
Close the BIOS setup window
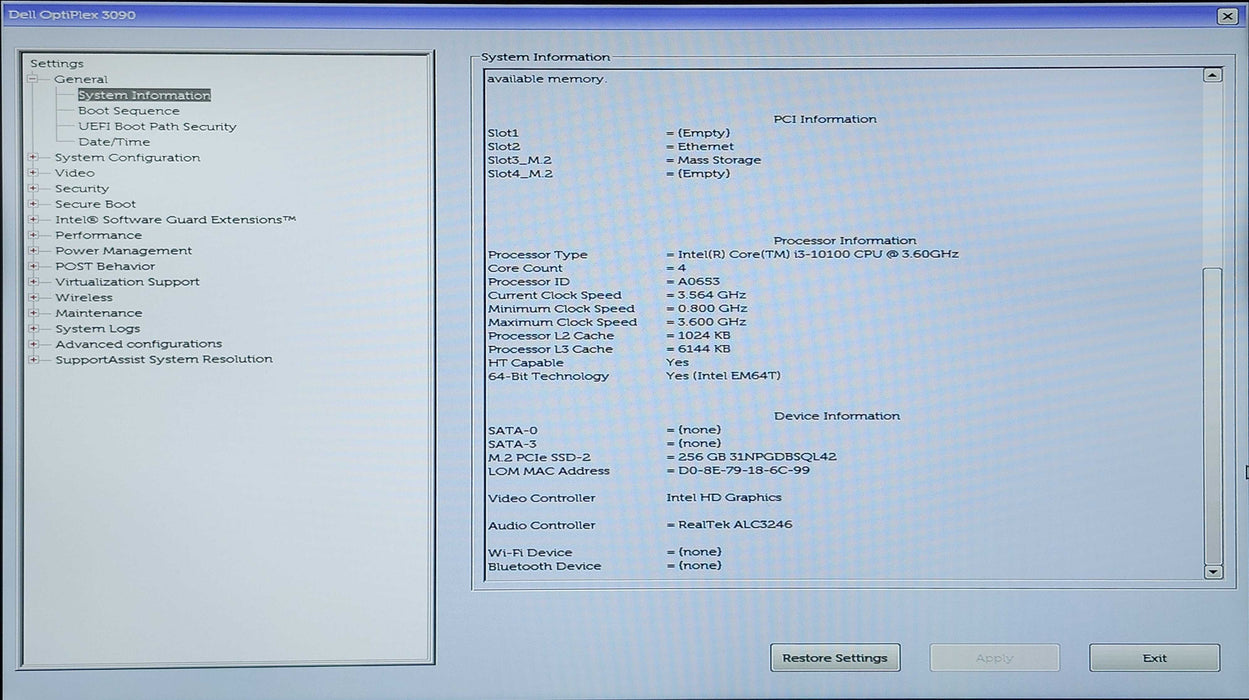(x=1227, y=16)
